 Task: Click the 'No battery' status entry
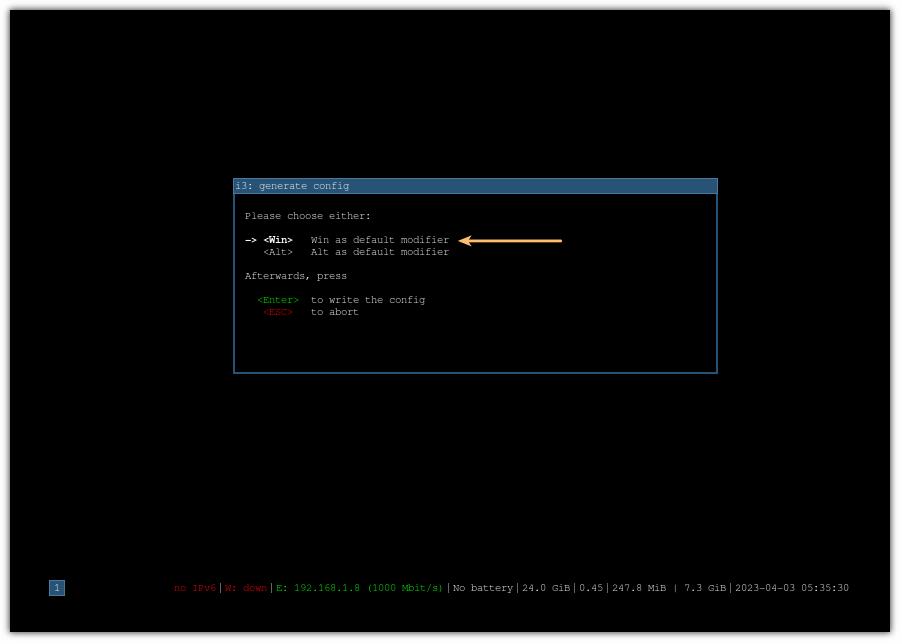pos(483,588)
